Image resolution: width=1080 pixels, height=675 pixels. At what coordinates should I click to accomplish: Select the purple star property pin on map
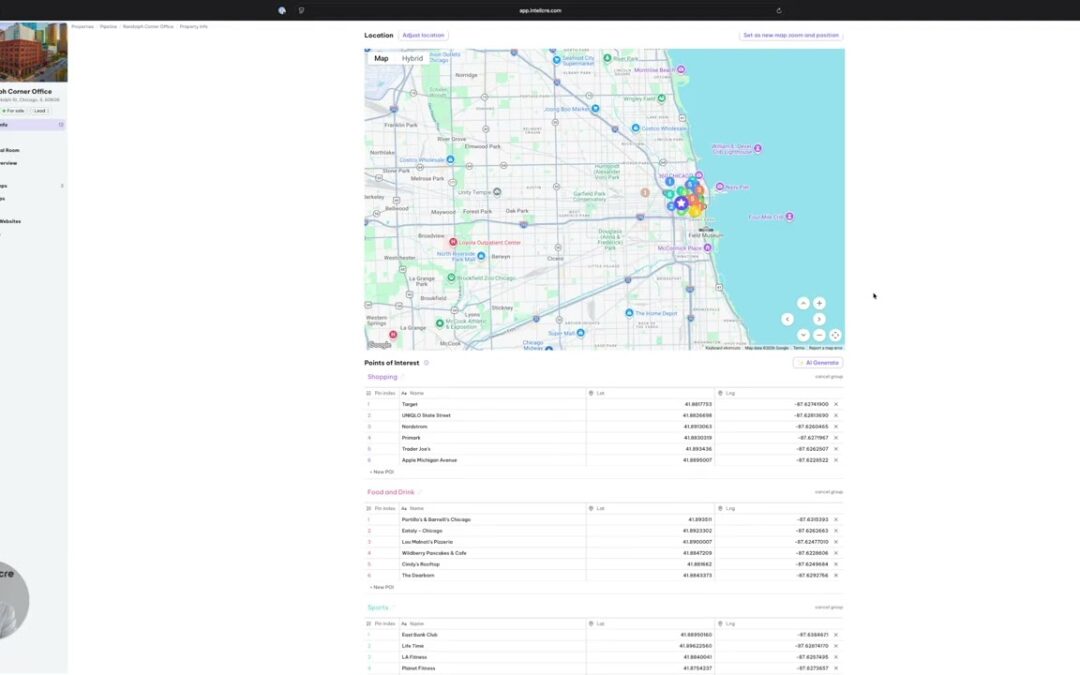pyautogui.click(x=681, y=203)
